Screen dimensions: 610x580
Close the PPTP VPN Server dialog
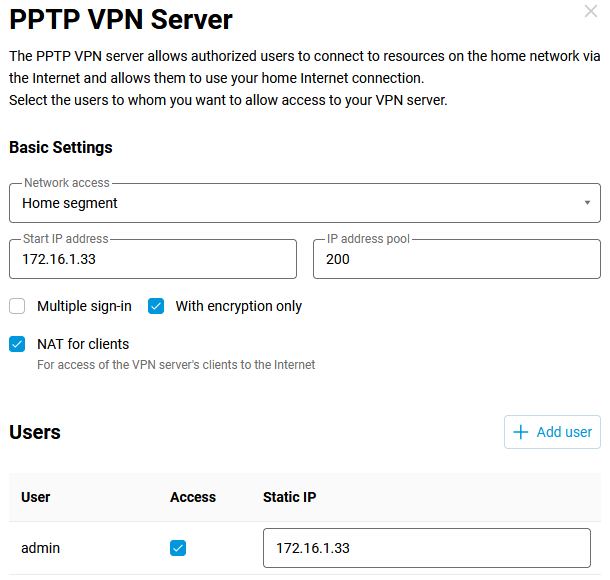pos(590,12)
